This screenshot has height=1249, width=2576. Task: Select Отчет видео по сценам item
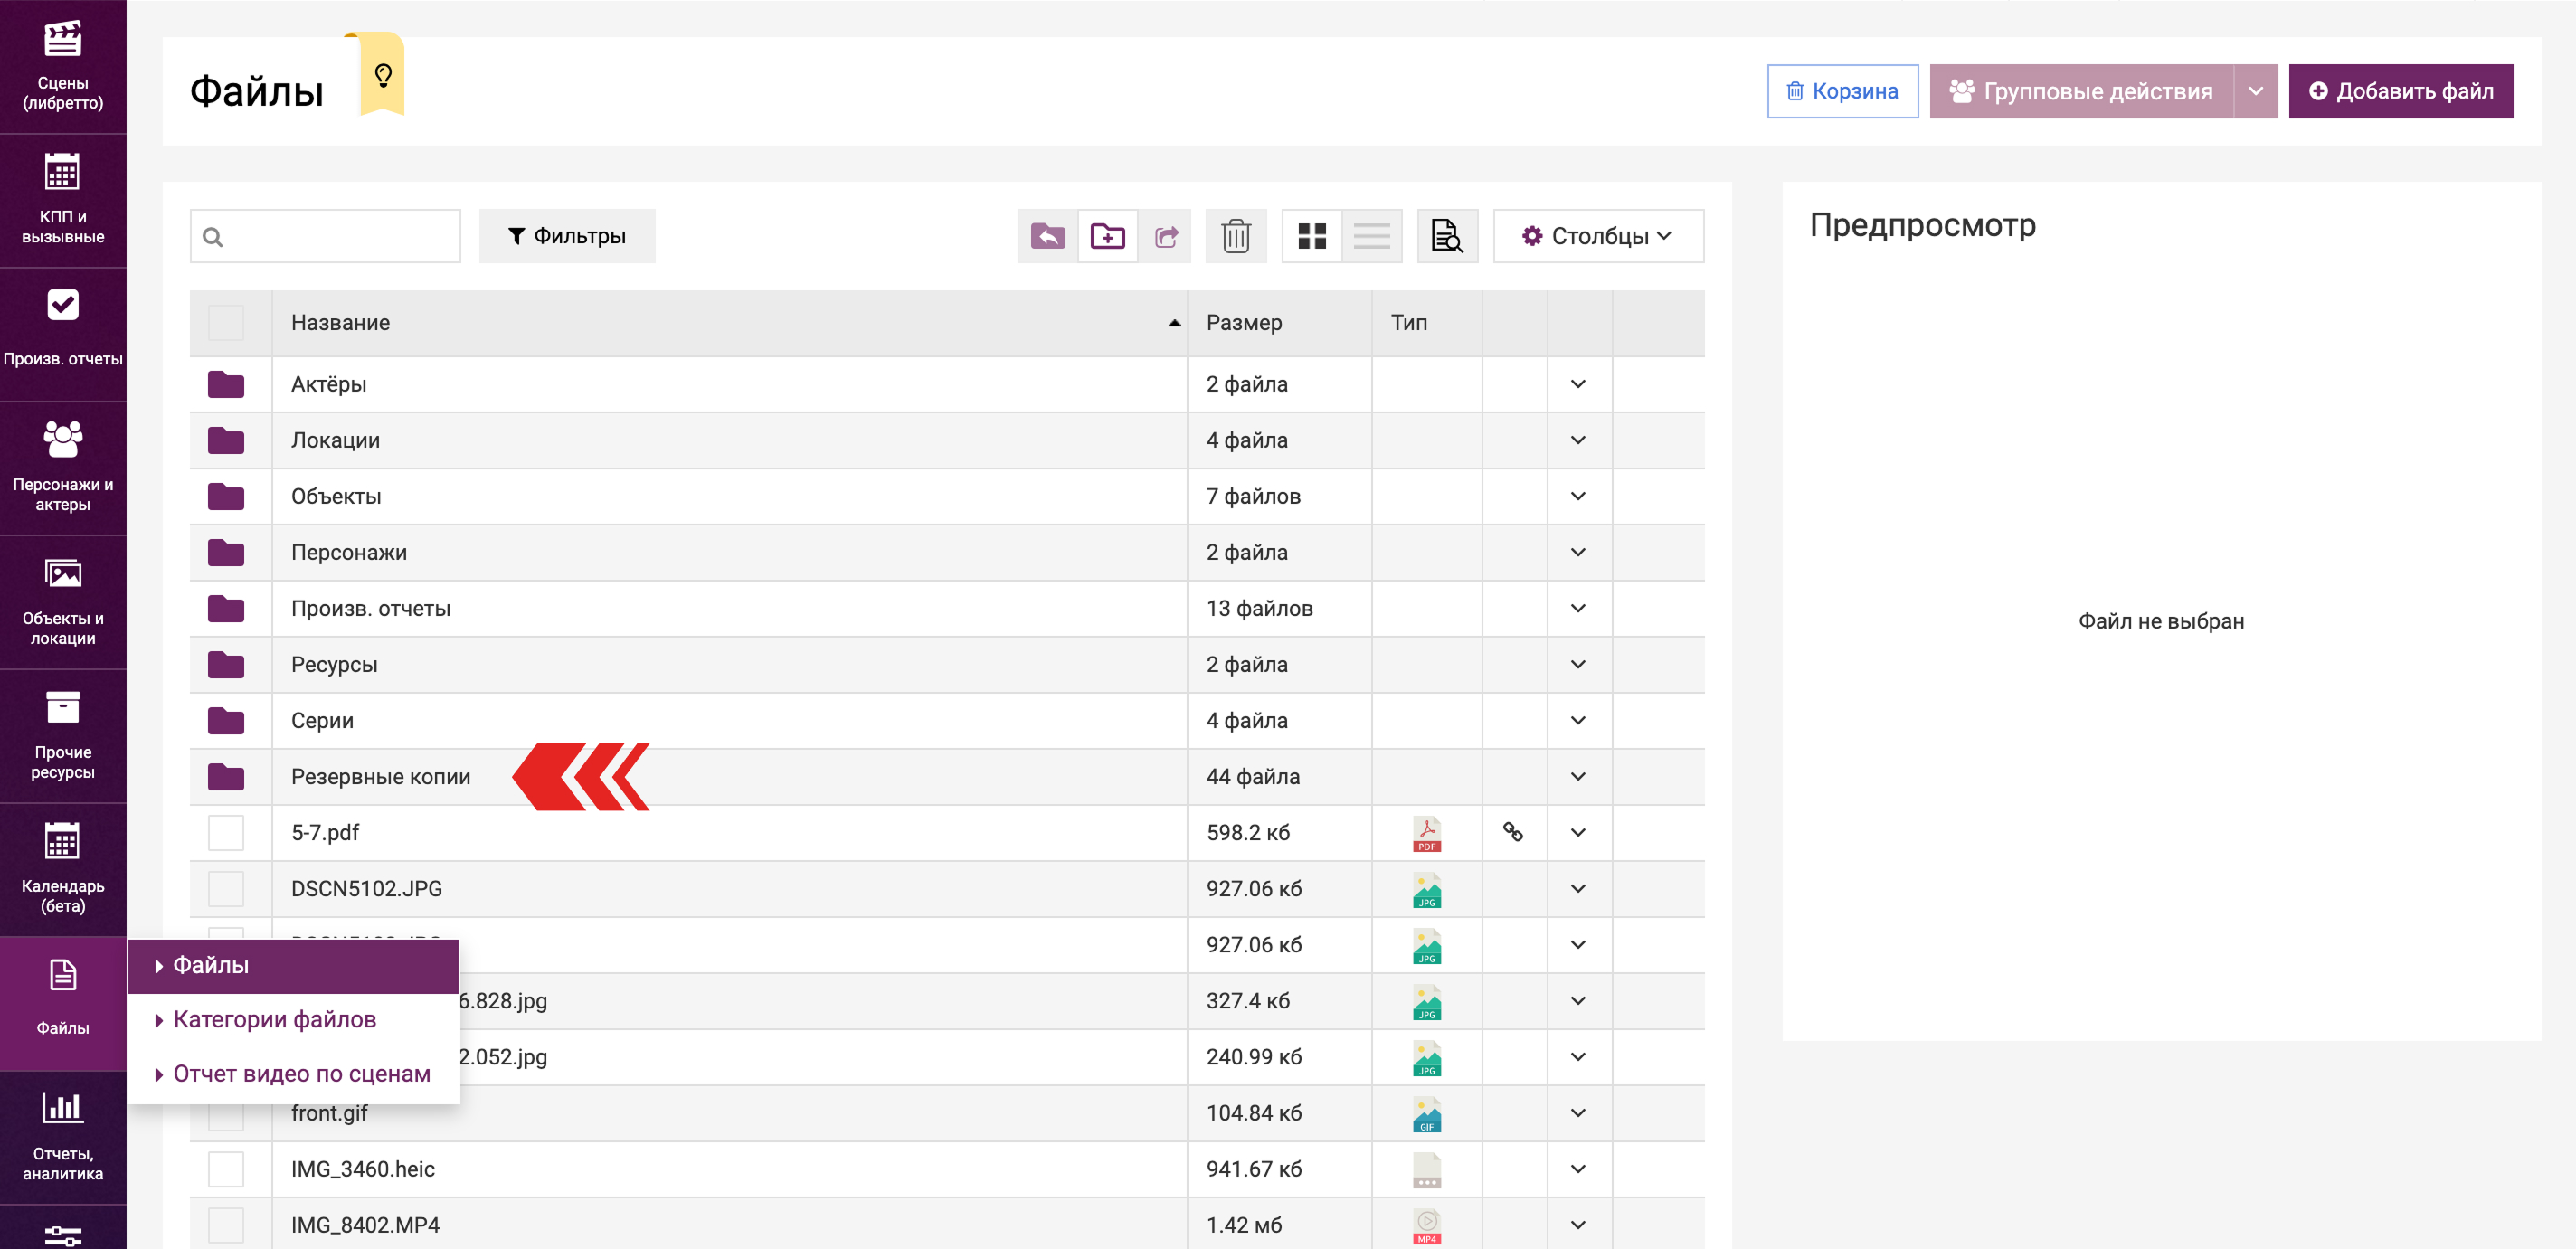[301, 1073]
